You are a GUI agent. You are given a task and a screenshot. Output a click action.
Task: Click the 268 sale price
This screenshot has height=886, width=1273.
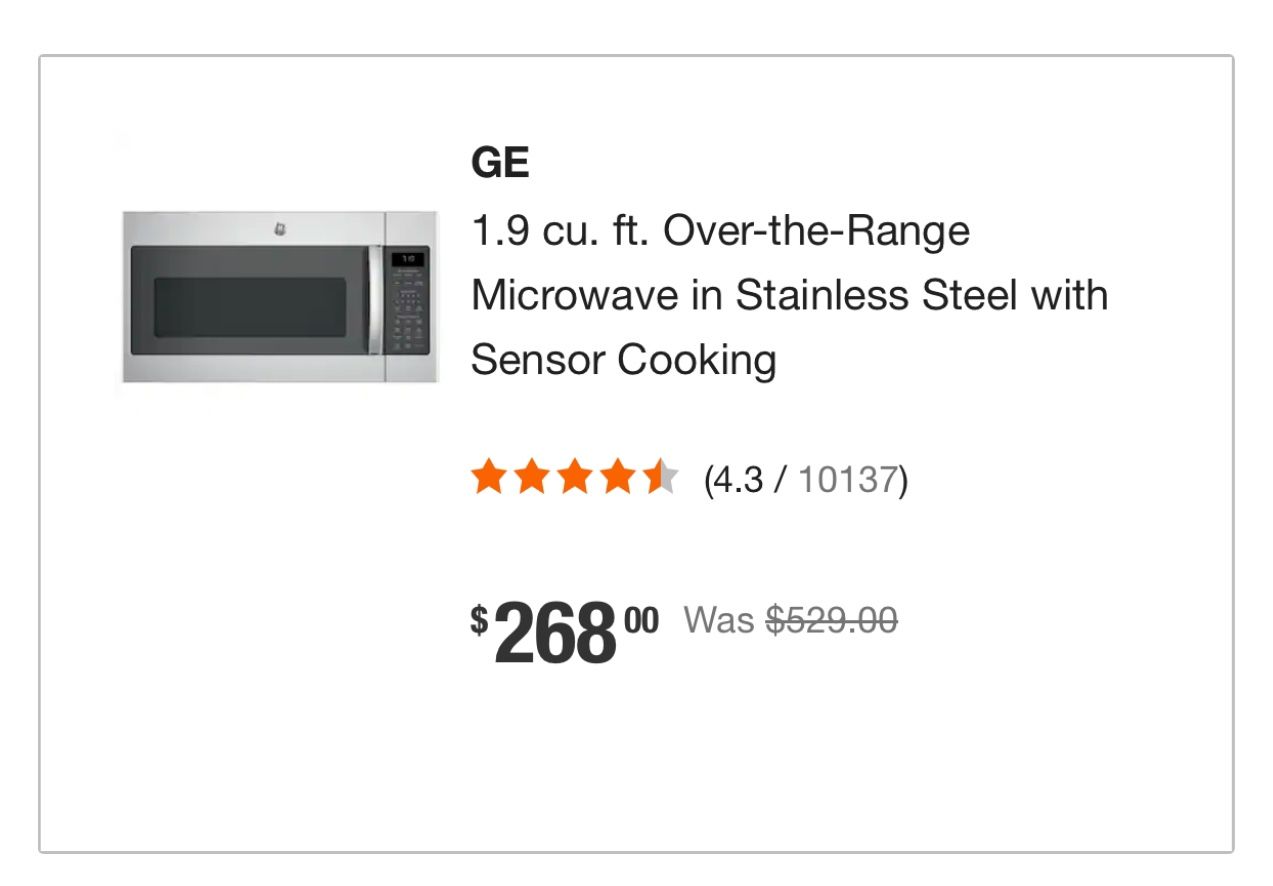(555, 632)
